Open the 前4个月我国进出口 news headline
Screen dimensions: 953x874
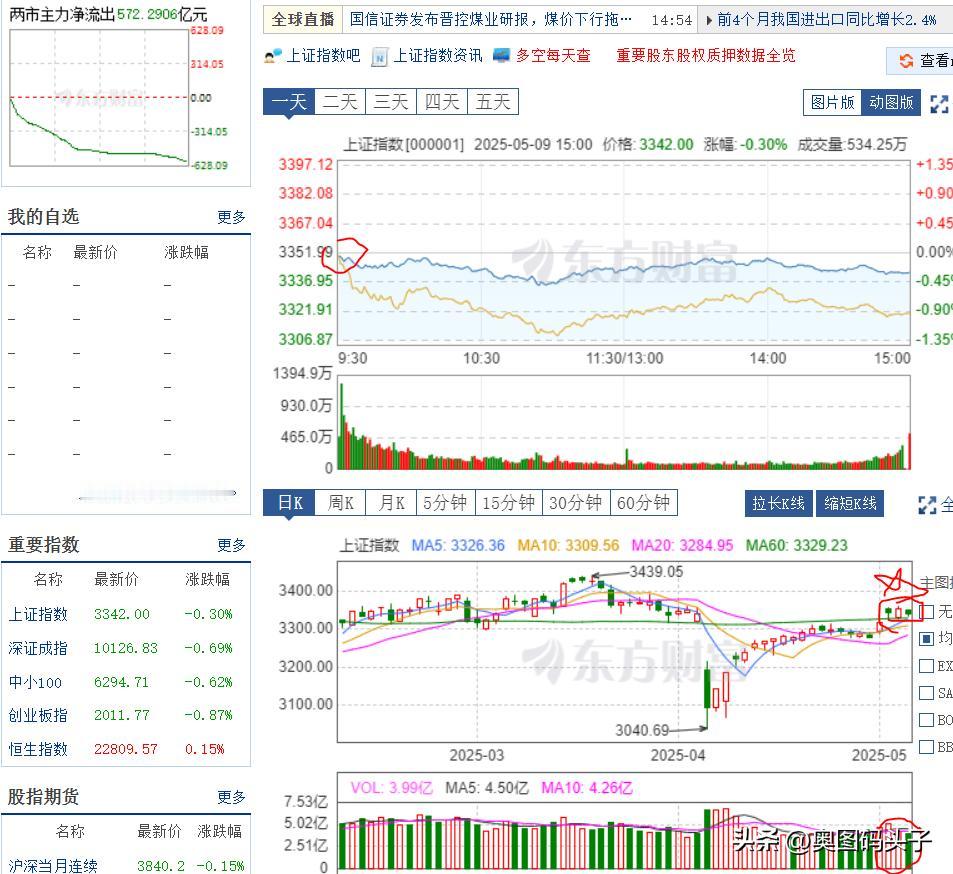(x=827, y=20)
